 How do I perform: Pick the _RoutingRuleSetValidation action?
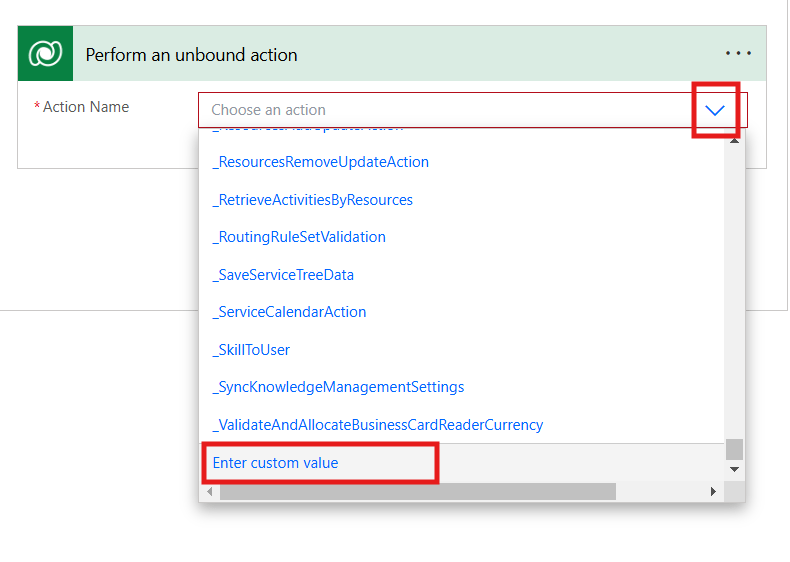[x=299, y=237]
